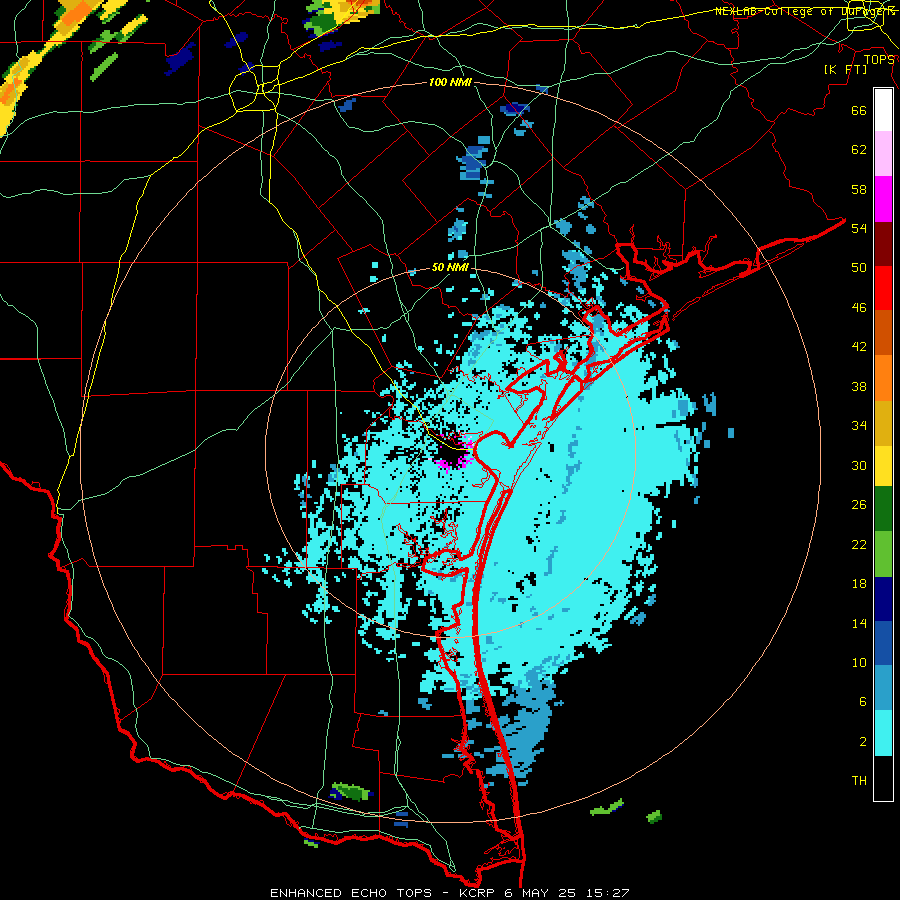
Task: Click legend value '22'
Action: point(859,544)
